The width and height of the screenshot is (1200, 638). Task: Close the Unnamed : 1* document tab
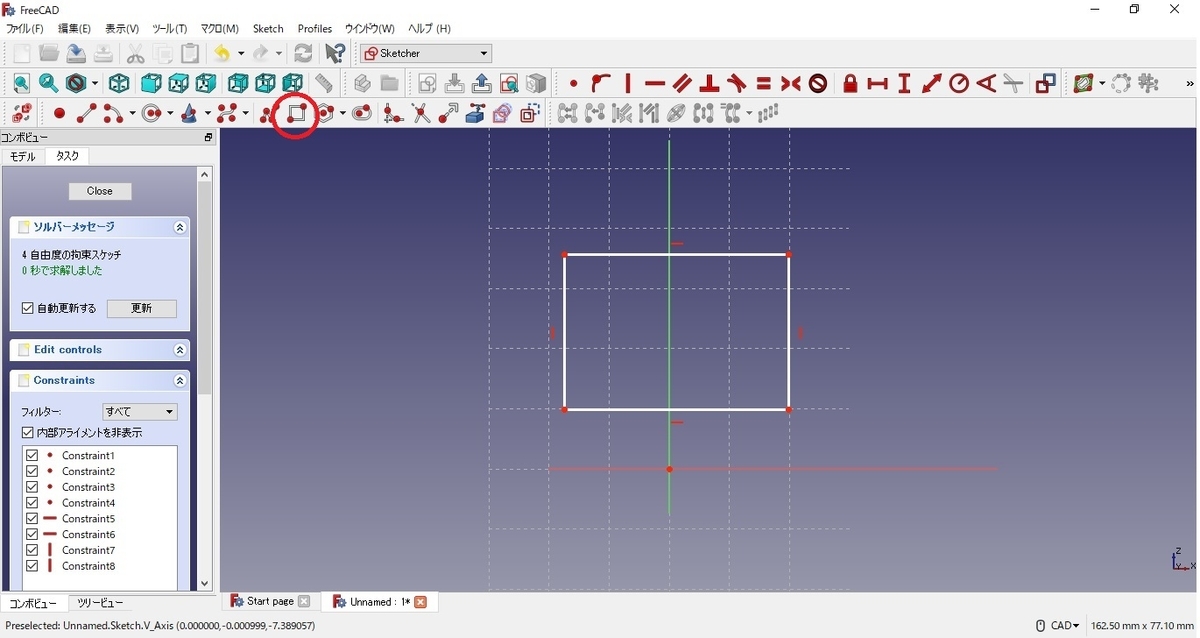click(420, 602)
